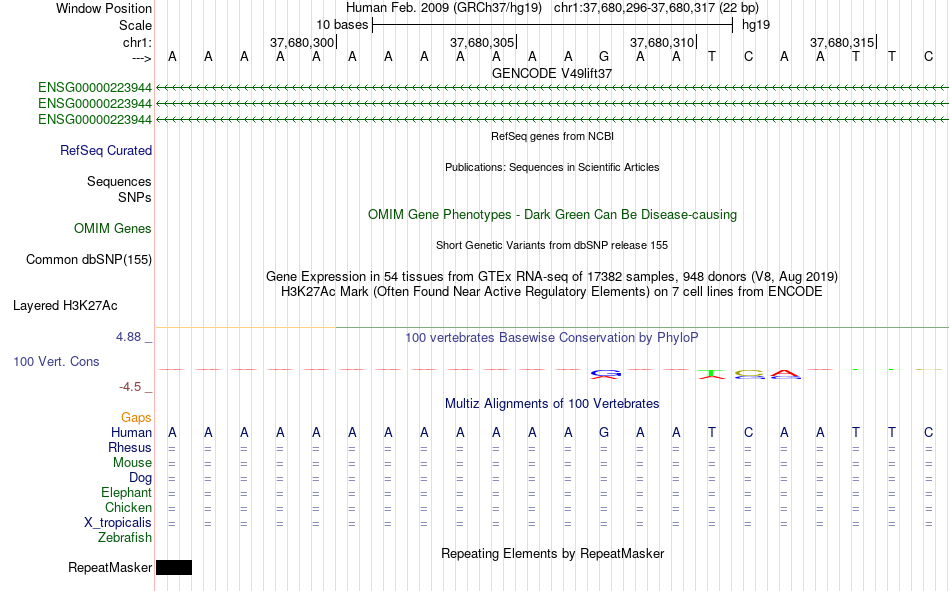
Task: Click the green T logo in PhyloP track
Action: click(711, 374)
